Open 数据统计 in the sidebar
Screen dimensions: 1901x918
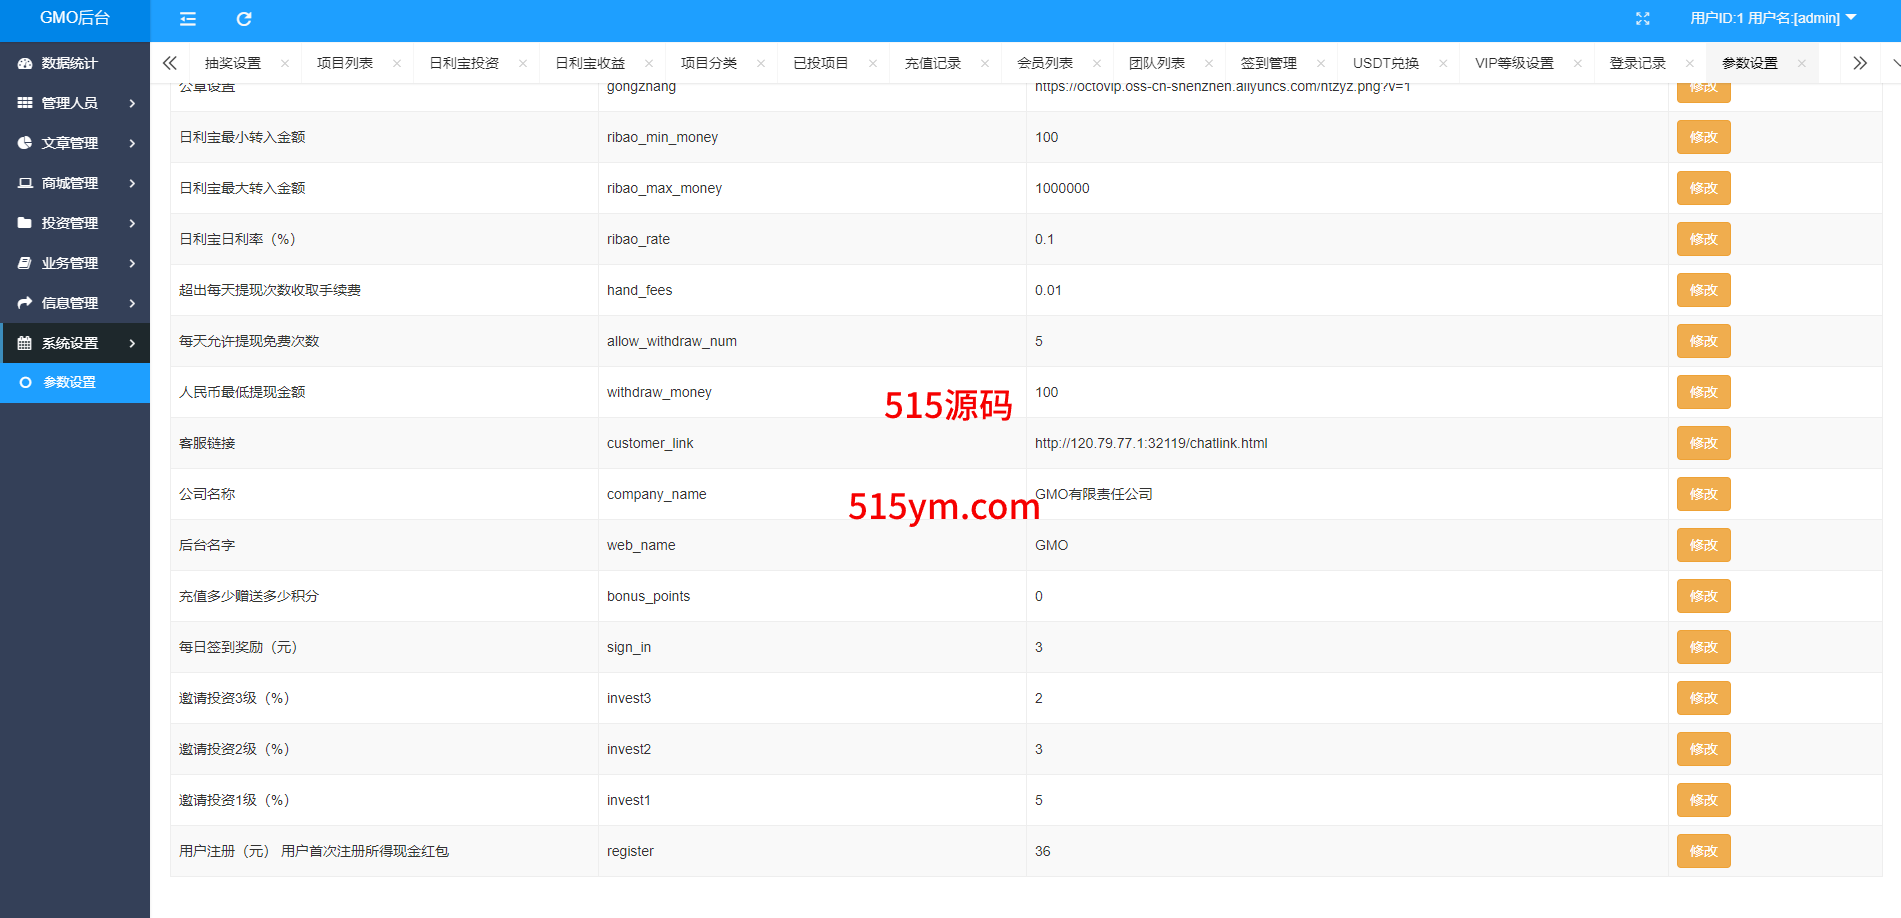point(70,63)
